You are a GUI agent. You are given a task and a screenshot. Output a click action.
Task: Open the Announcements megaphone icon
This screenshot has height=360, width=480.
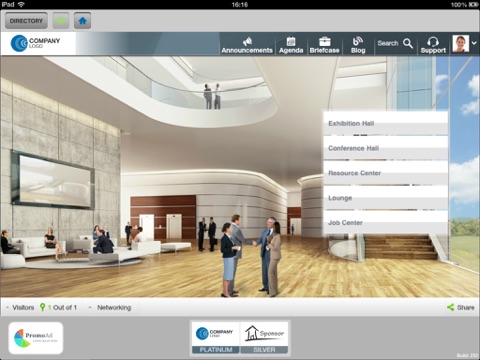(x=247, y=42)
